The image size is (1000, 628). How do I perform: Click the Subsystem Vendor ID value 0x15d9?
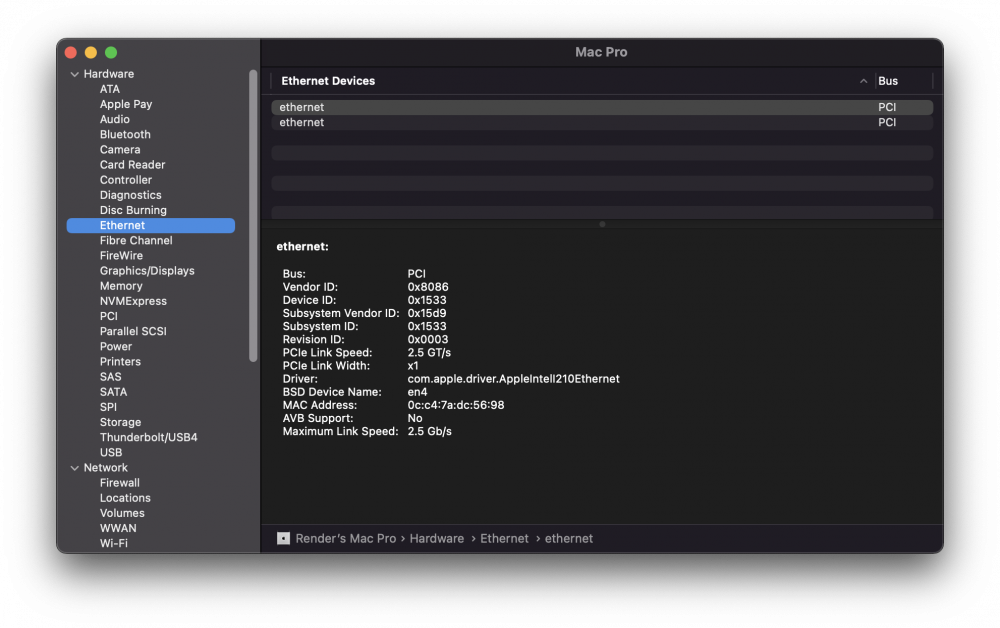427,313
